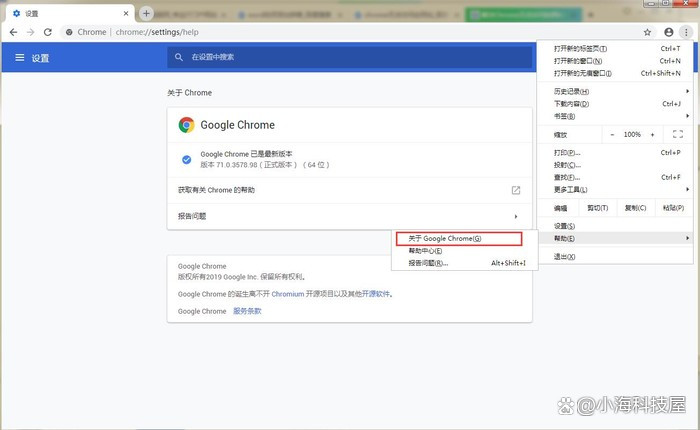Viewport: 700px width, 430px height.
Task: Select 关于 Google Chrome(G) submenu item
Action: tap(459, 238)
